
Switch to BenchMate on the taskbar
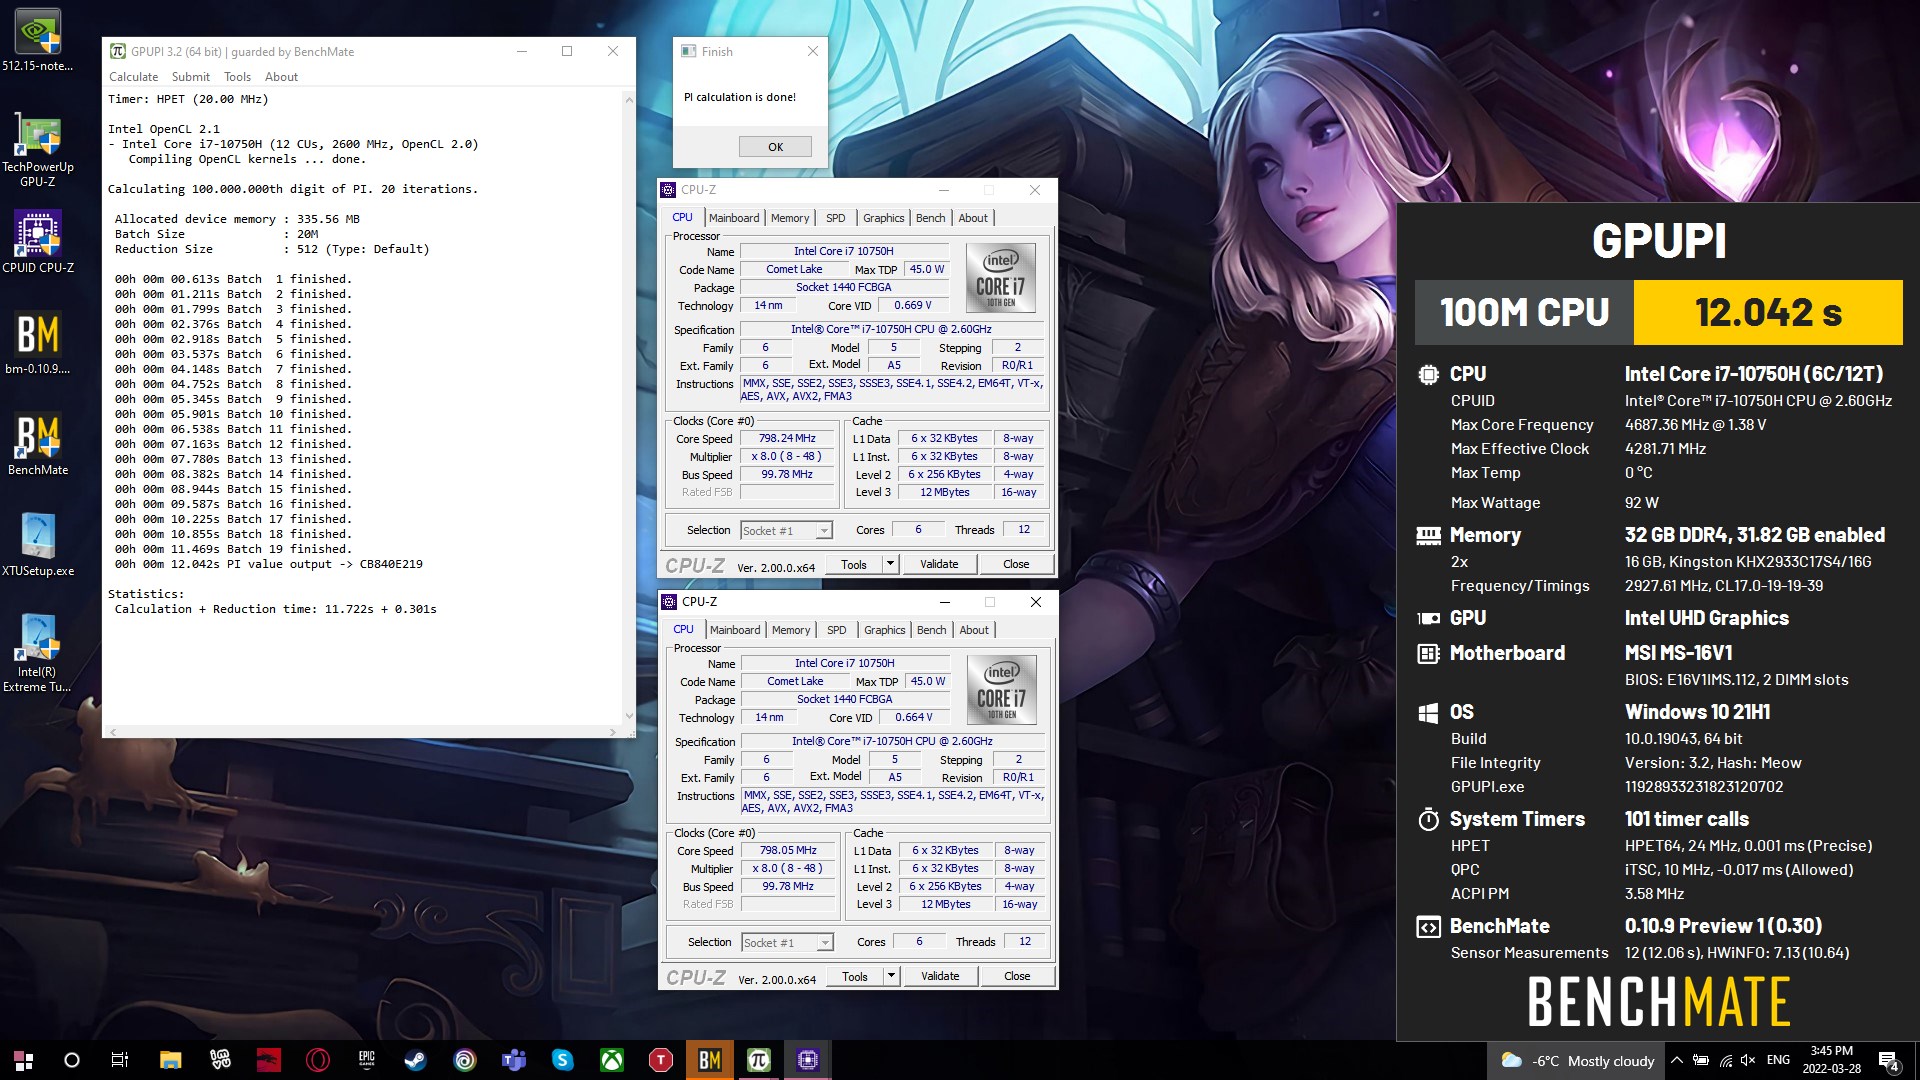pyautogui.click(x=709, y=1060)
